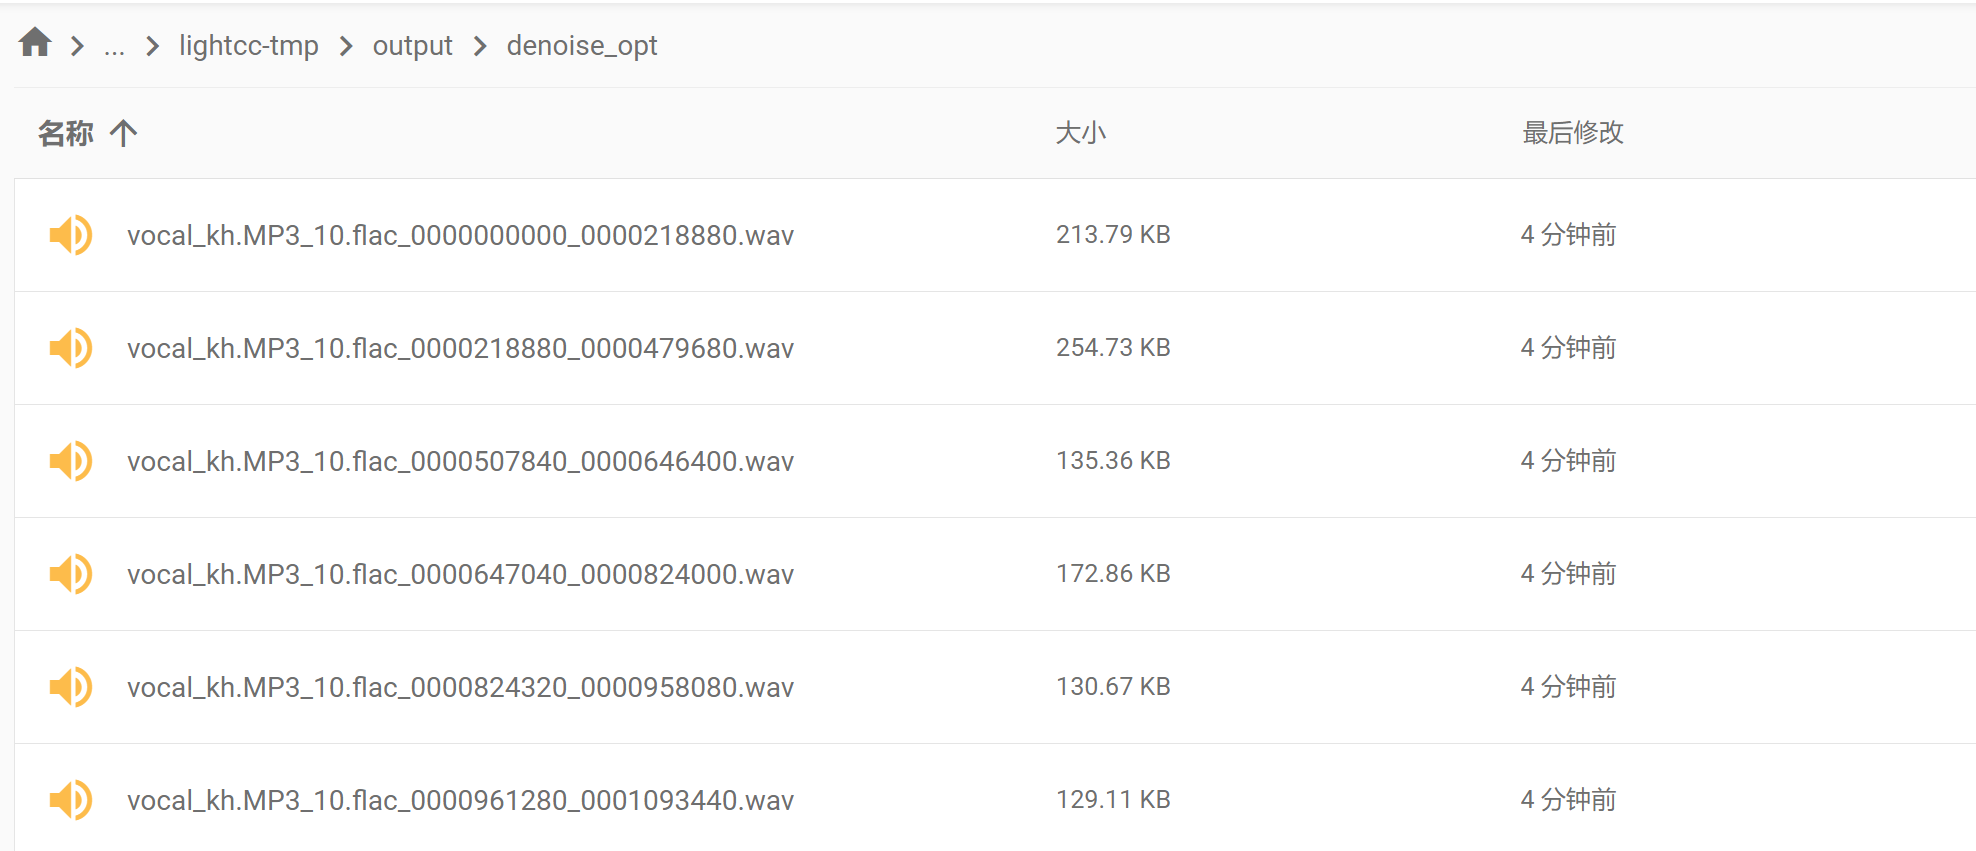
Task: Click speaker icon of 0000507840_0000646400.wav file
Action: [70, 461]
